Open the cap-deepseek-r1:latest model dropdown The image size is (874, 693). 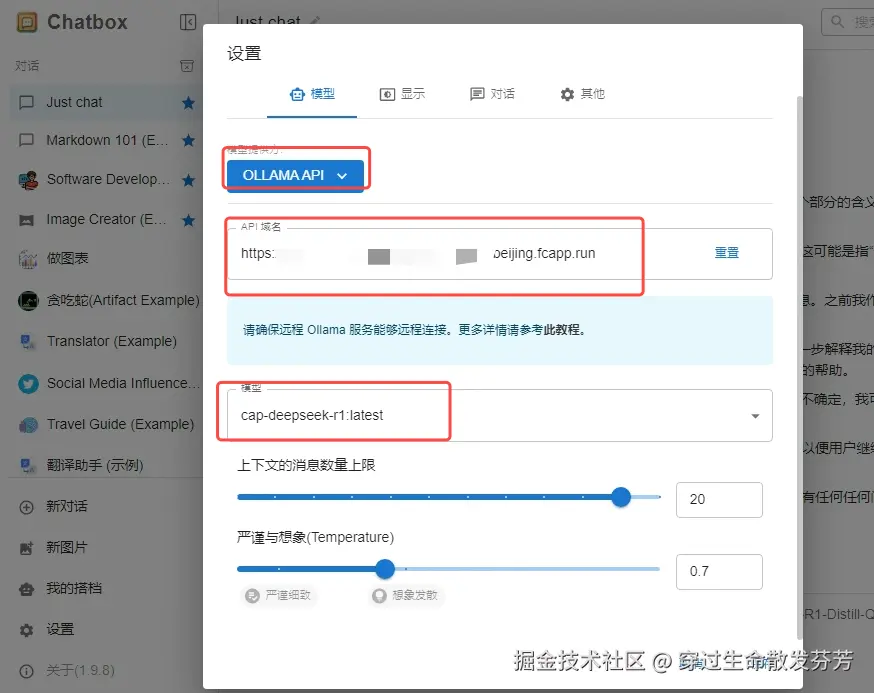[499, 416]
